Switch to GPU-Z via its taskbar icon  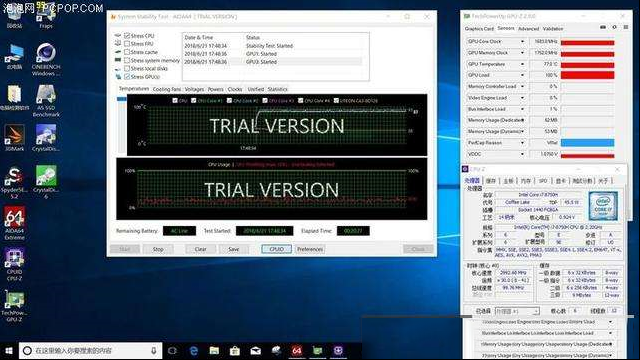point(318,351)
